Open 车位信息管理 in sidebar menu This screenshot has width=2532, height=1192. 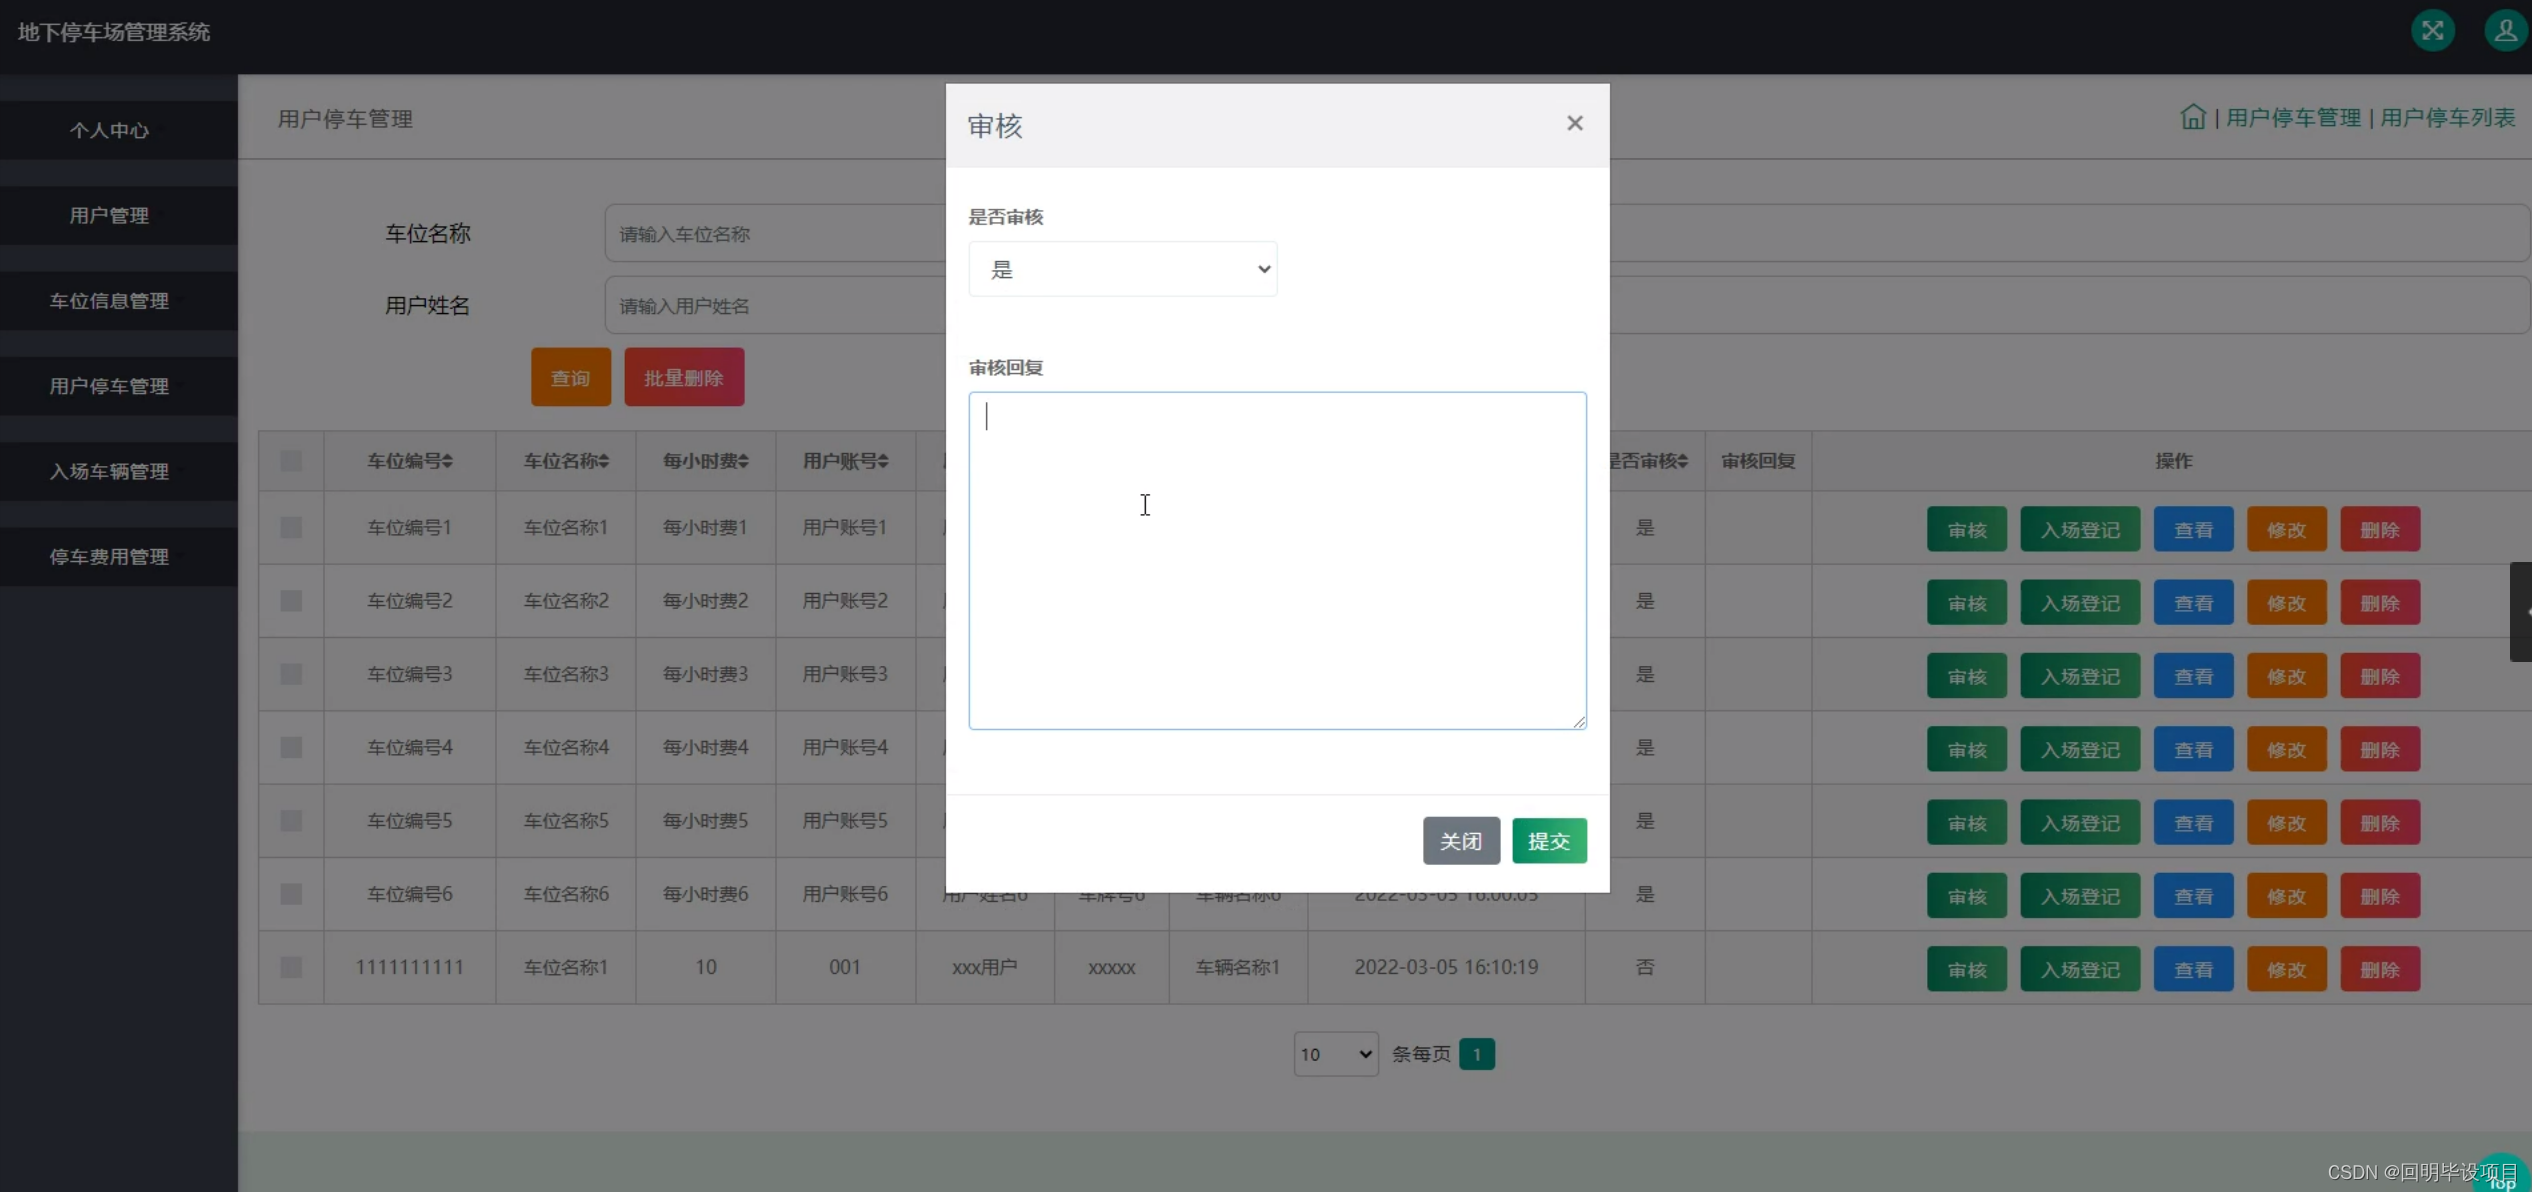click(110, 301)
